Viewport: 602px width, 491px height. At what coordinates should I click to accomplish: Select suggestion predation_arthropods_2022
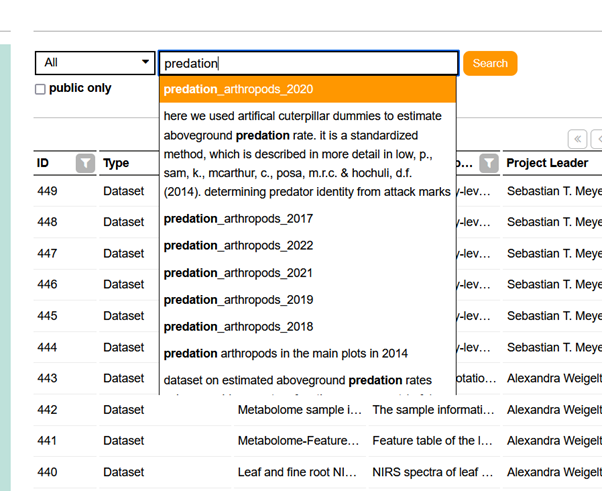[x=308, y=246]
